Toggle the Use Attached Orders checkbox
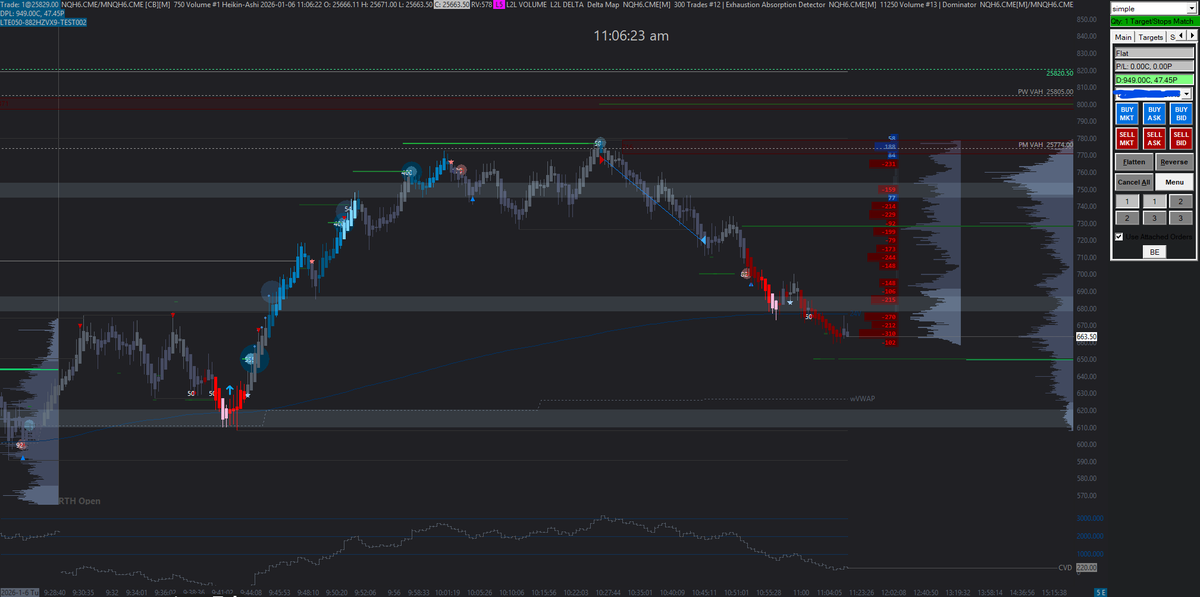The image size is (1200, 597). click(1119, 237)
